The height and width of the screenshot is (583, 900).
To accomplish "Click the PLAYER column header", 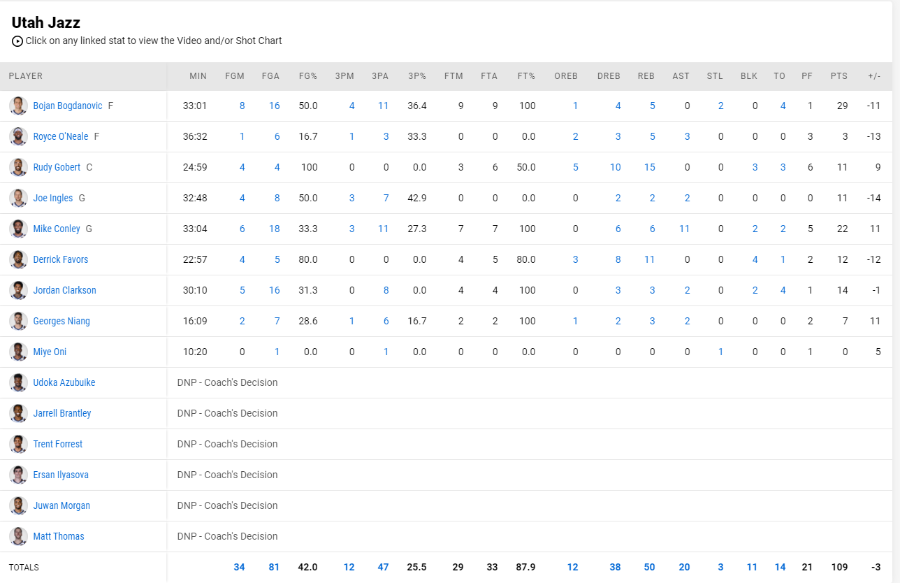I will coord(26,76).
